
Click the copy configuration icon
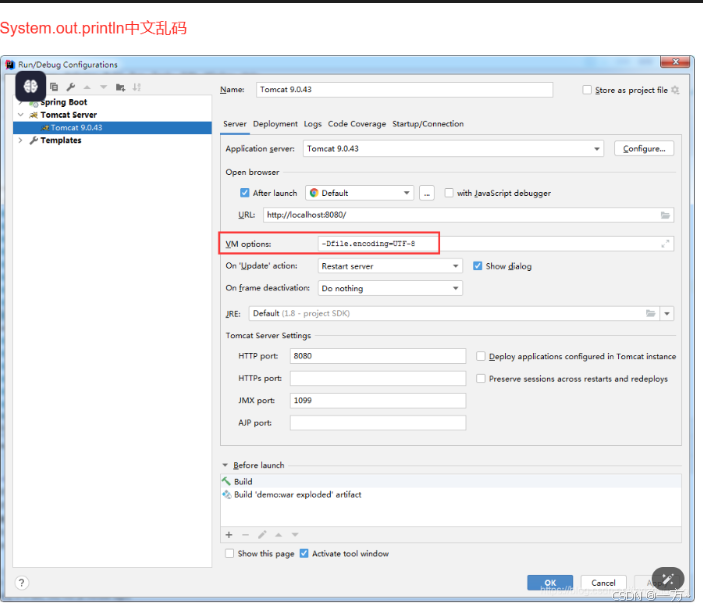[x=54, y=87]
